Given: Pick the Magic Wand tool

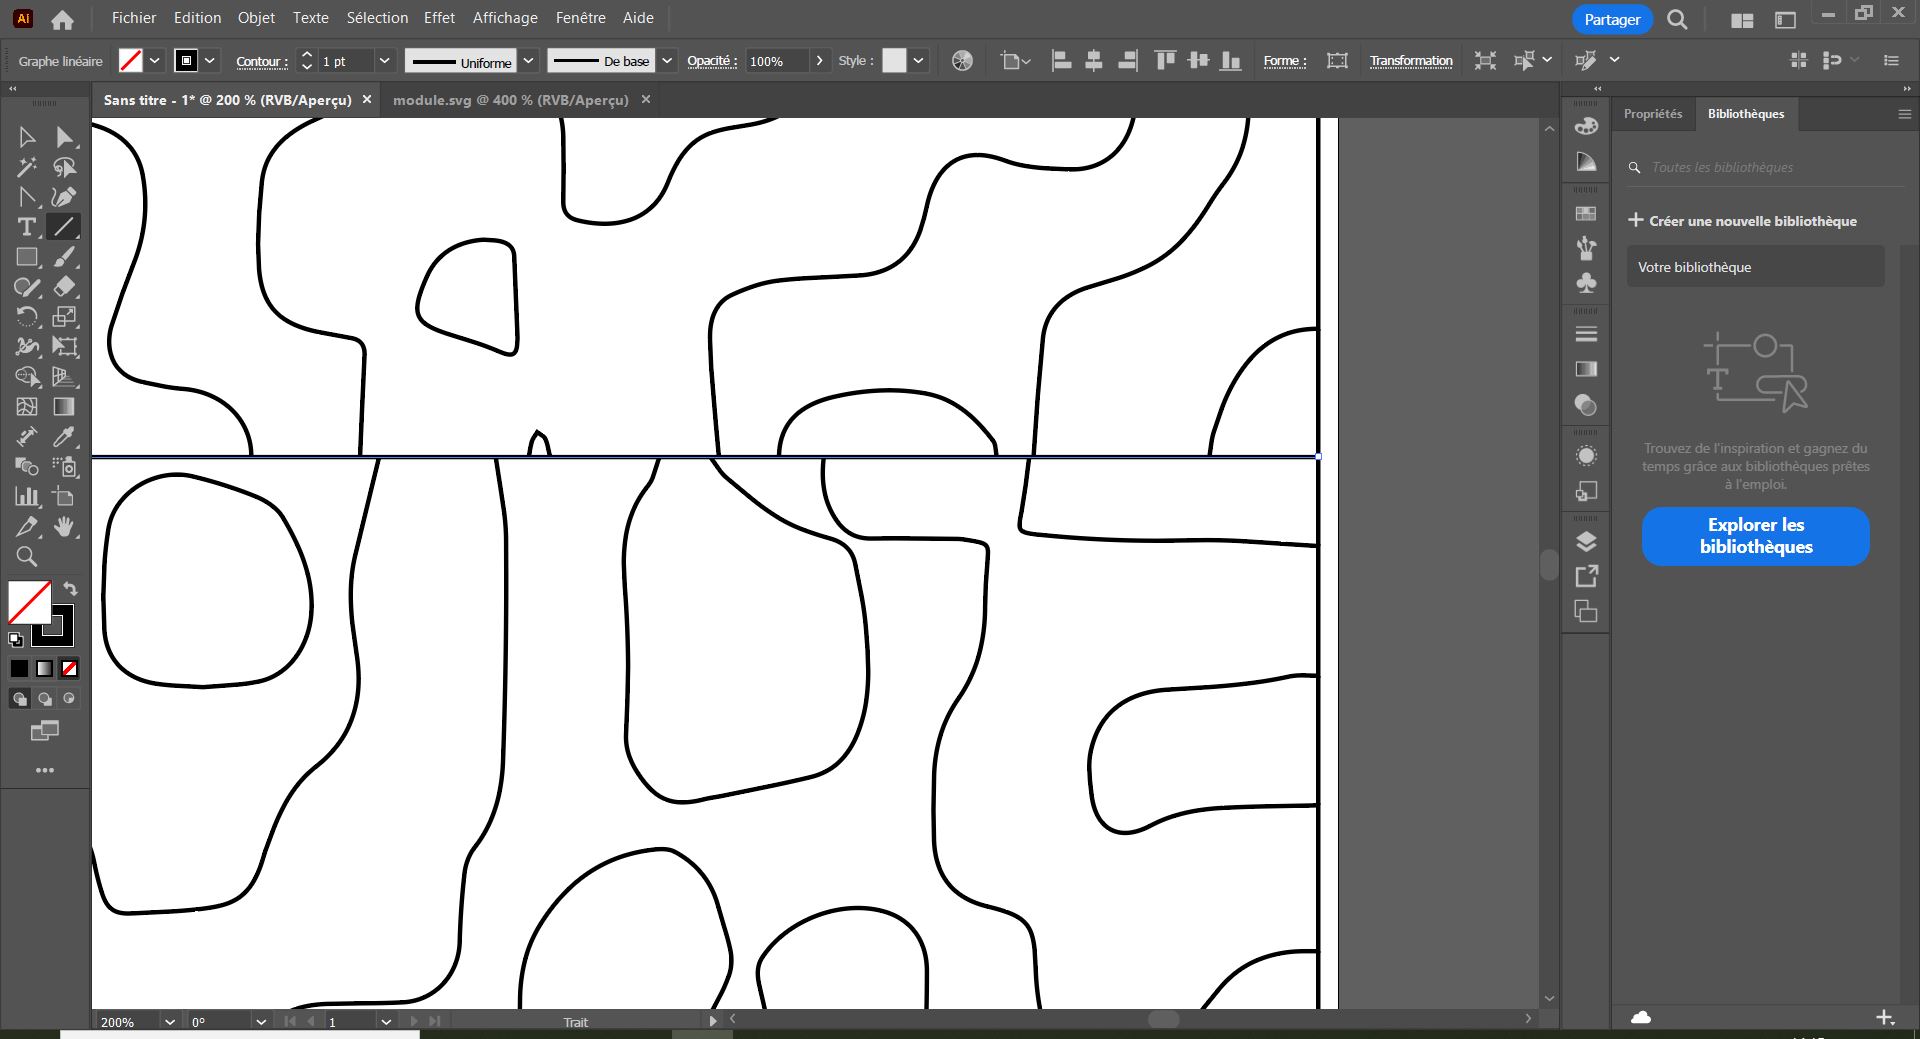Looking at the screenshot, I should click(27, 167).
